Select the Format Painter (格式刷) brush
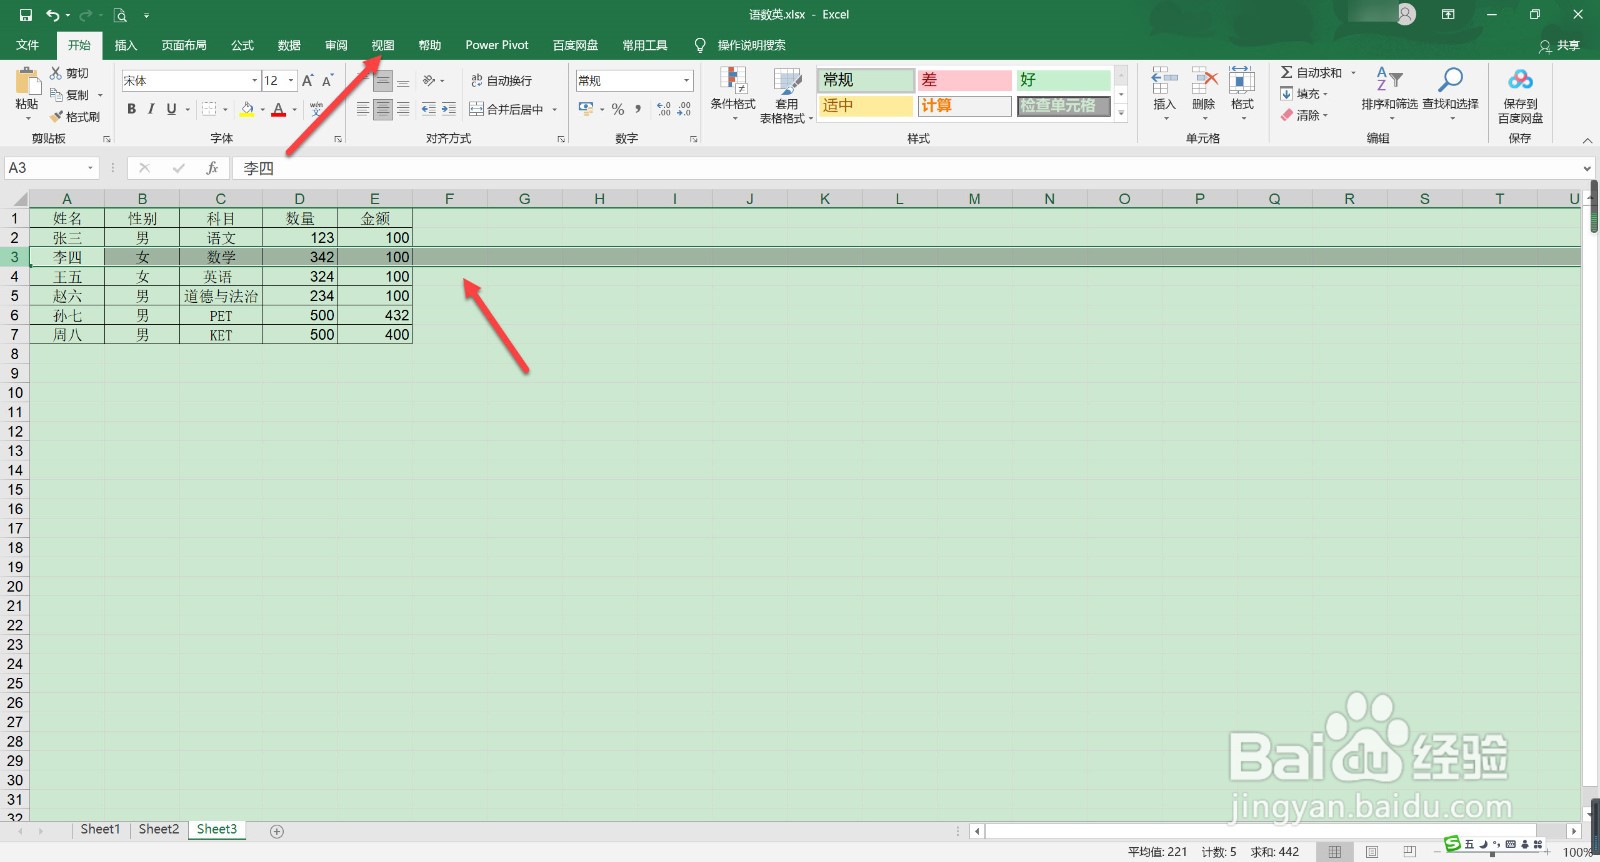Viewport: 1600px width, 862px height. 56,117
